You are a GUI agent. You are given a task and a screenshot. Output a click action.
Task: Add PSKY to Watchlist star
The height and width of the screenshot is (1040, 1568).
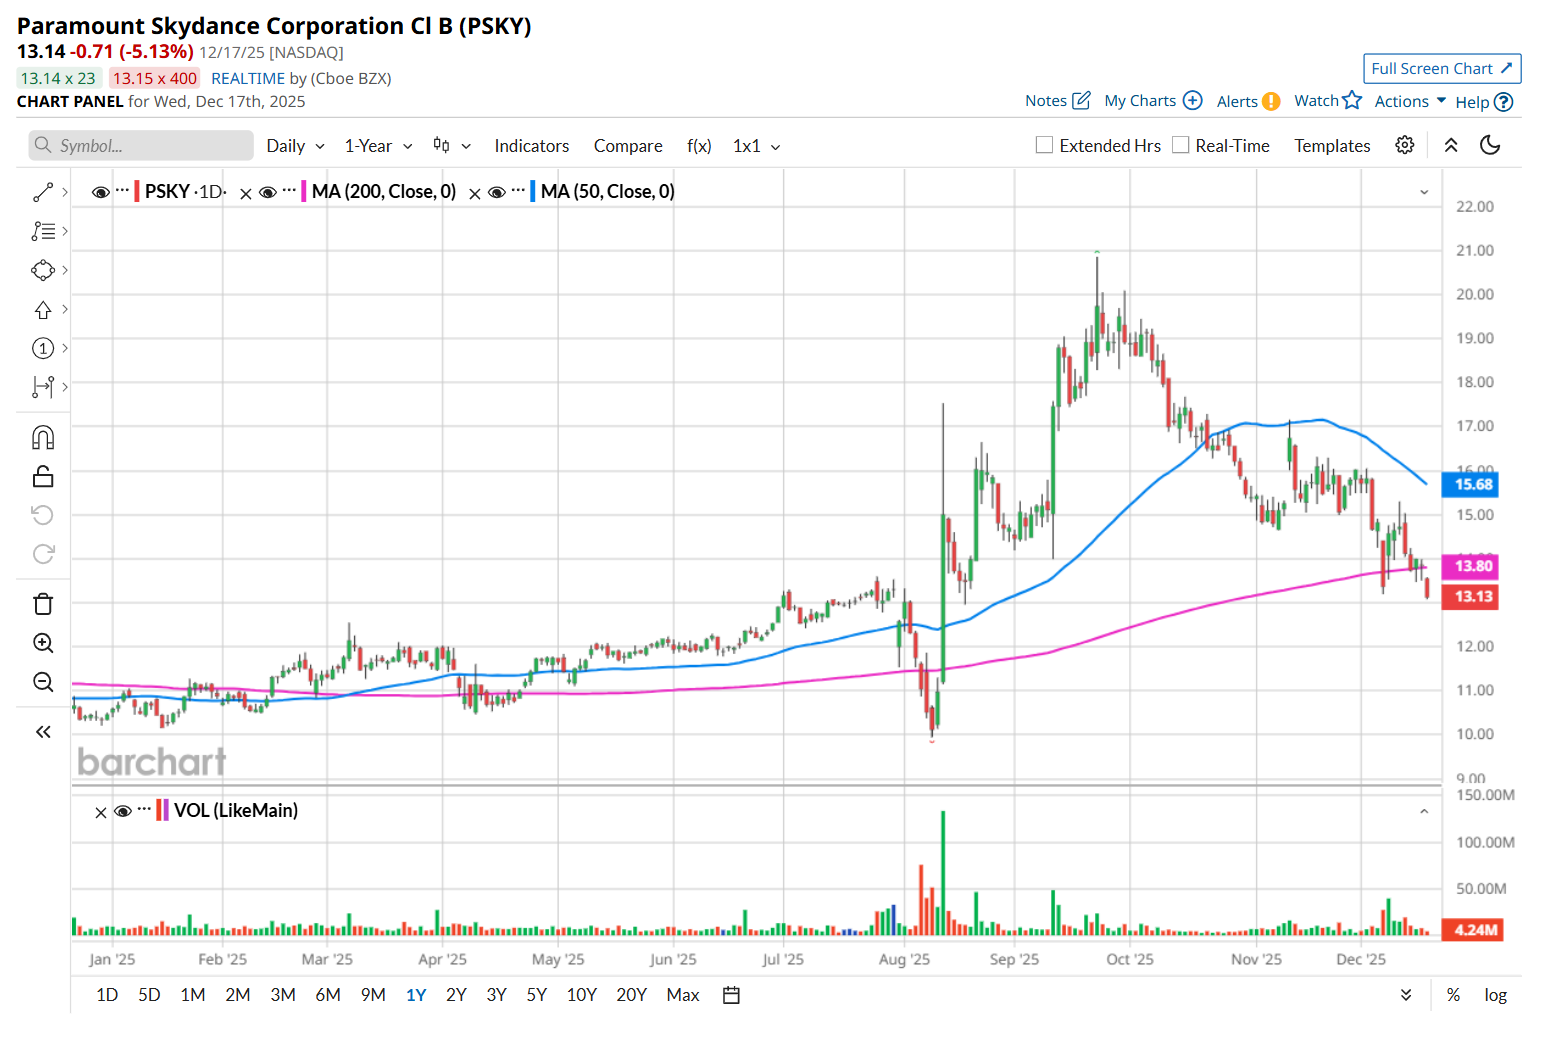click(1352, 100)
